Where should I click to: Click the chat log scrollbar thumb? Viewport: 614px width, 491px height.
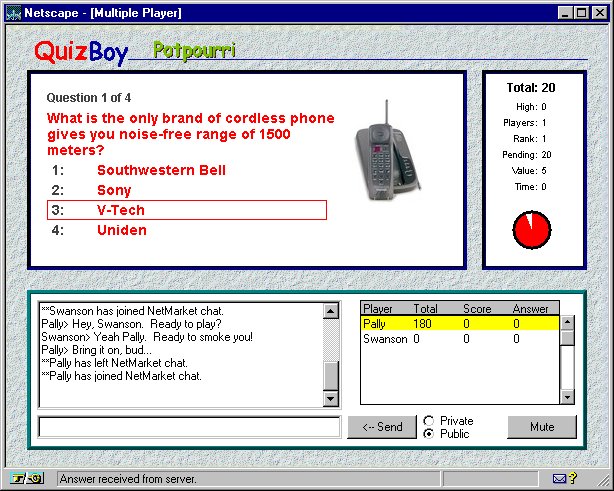331,375
